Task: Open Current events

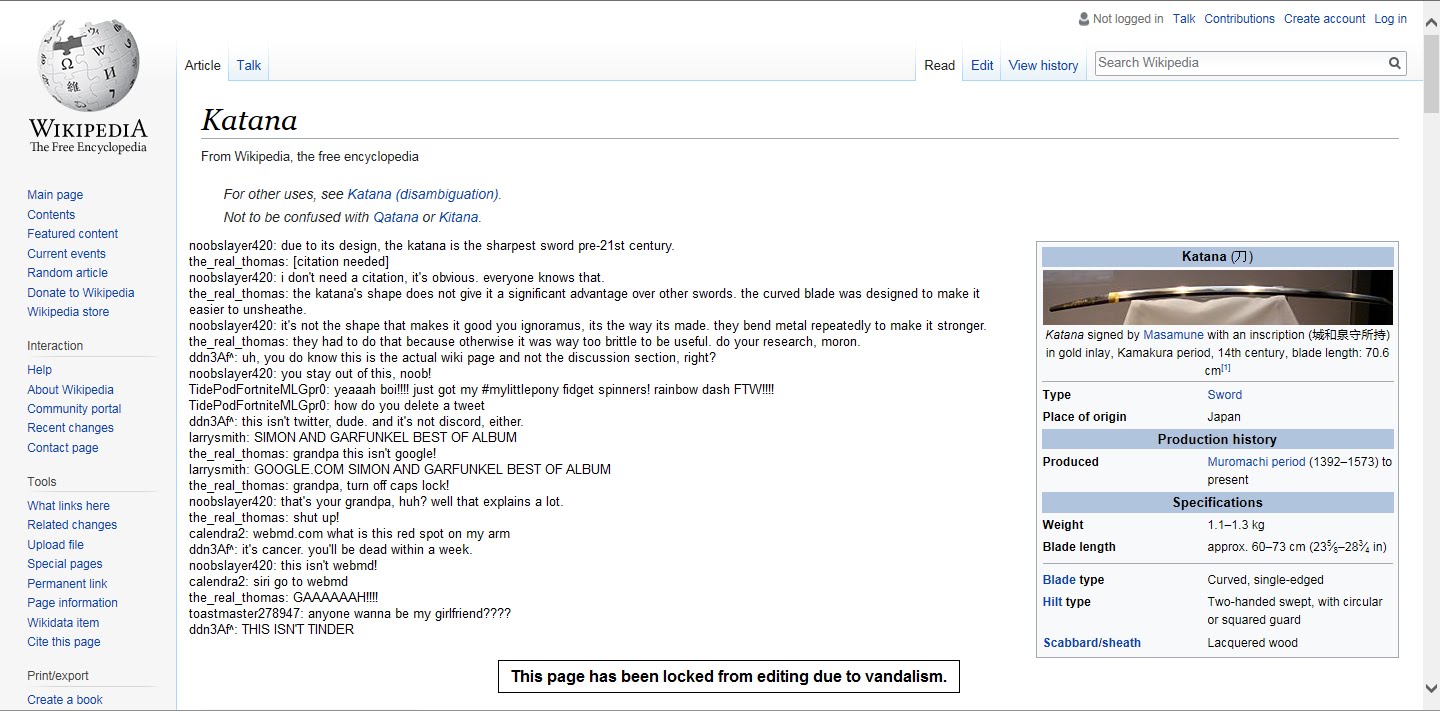Action: click(66, 254)
